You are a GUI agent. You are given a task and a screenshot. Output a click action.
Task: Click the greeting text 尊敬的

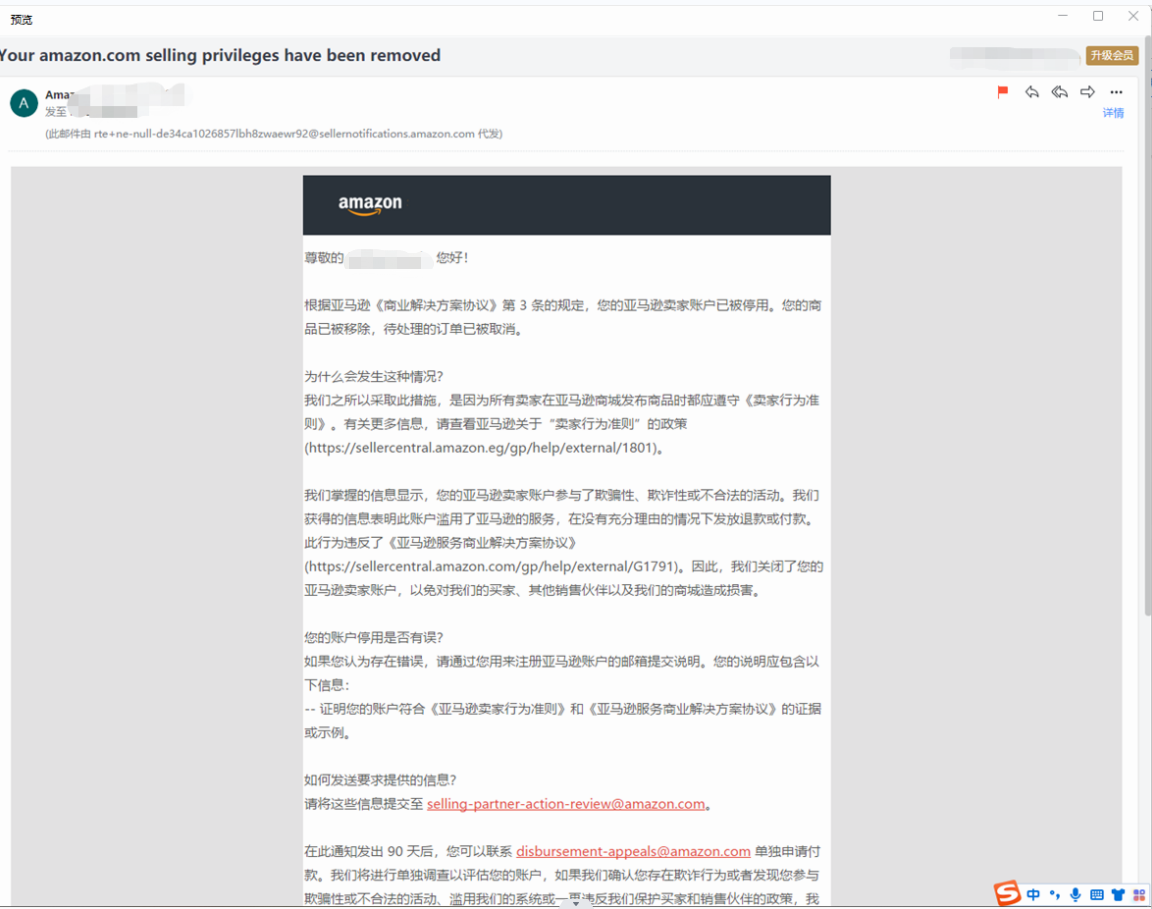[324, 258]
